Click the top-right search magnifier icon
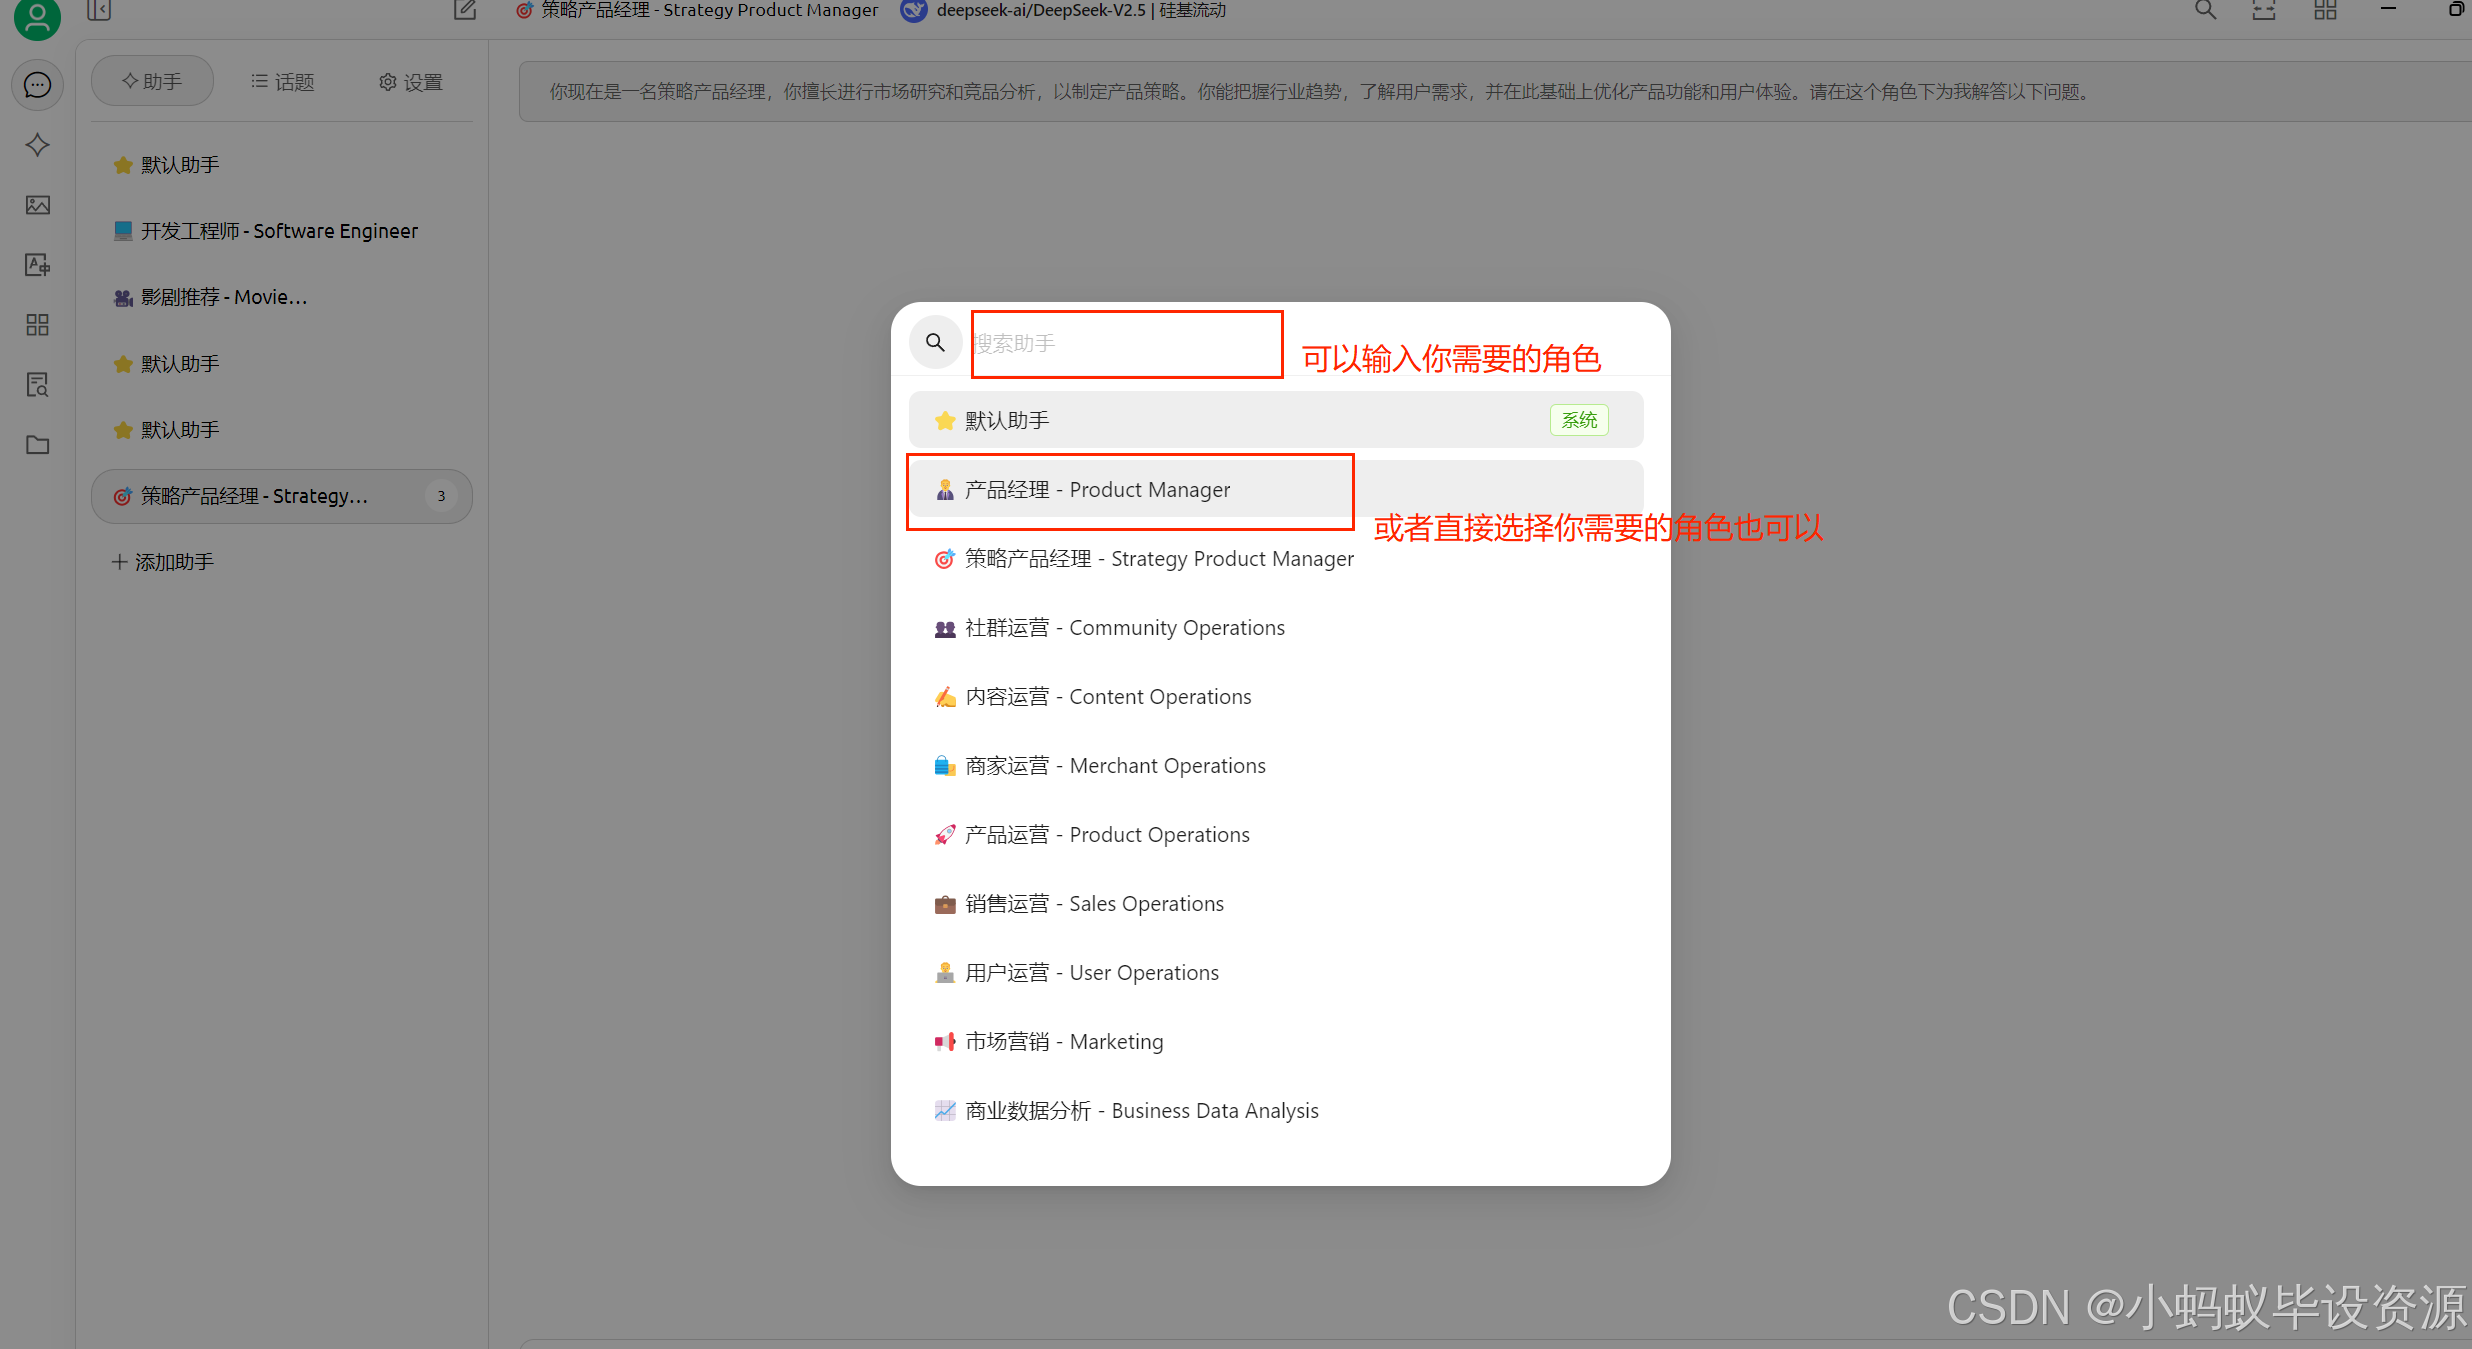The width and height of the screenshot is (2472, 1349). click(x=2205, y=11)
